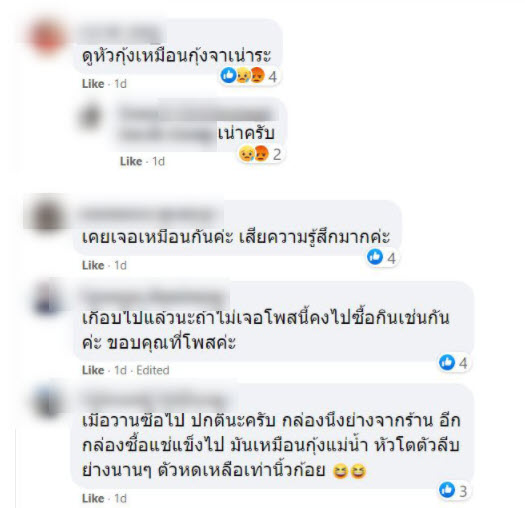Like the เคยเจอเหมือนกันค่ะ comment
Viewport: 525px width, 508px height.
[93, 265]
